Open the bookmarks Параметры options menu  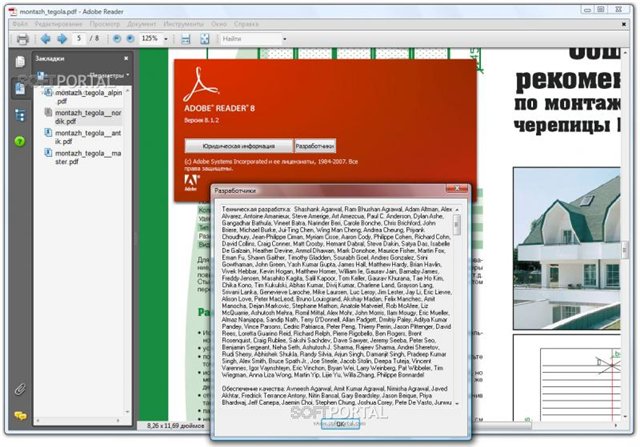tap(109, 75)
